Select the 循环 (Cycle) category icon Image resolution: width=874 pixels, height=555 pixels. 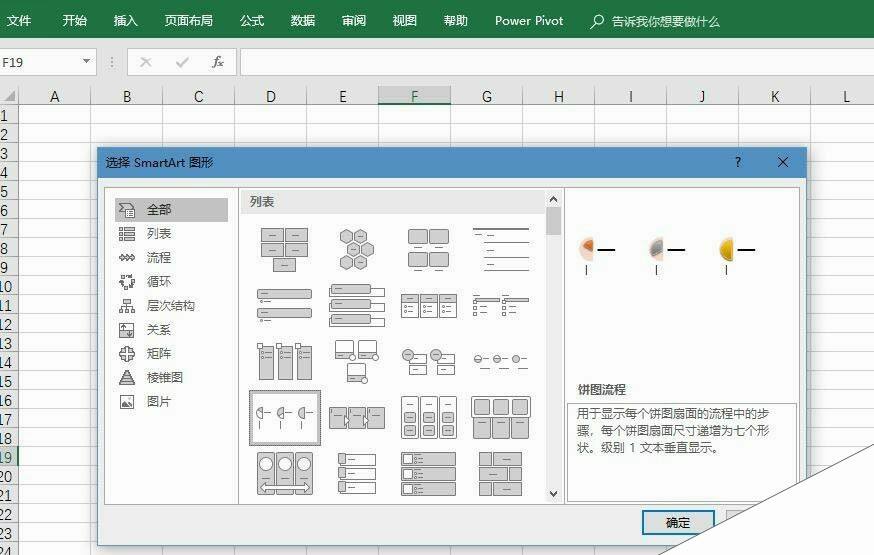pyautogui.click(x=127, y=282)
